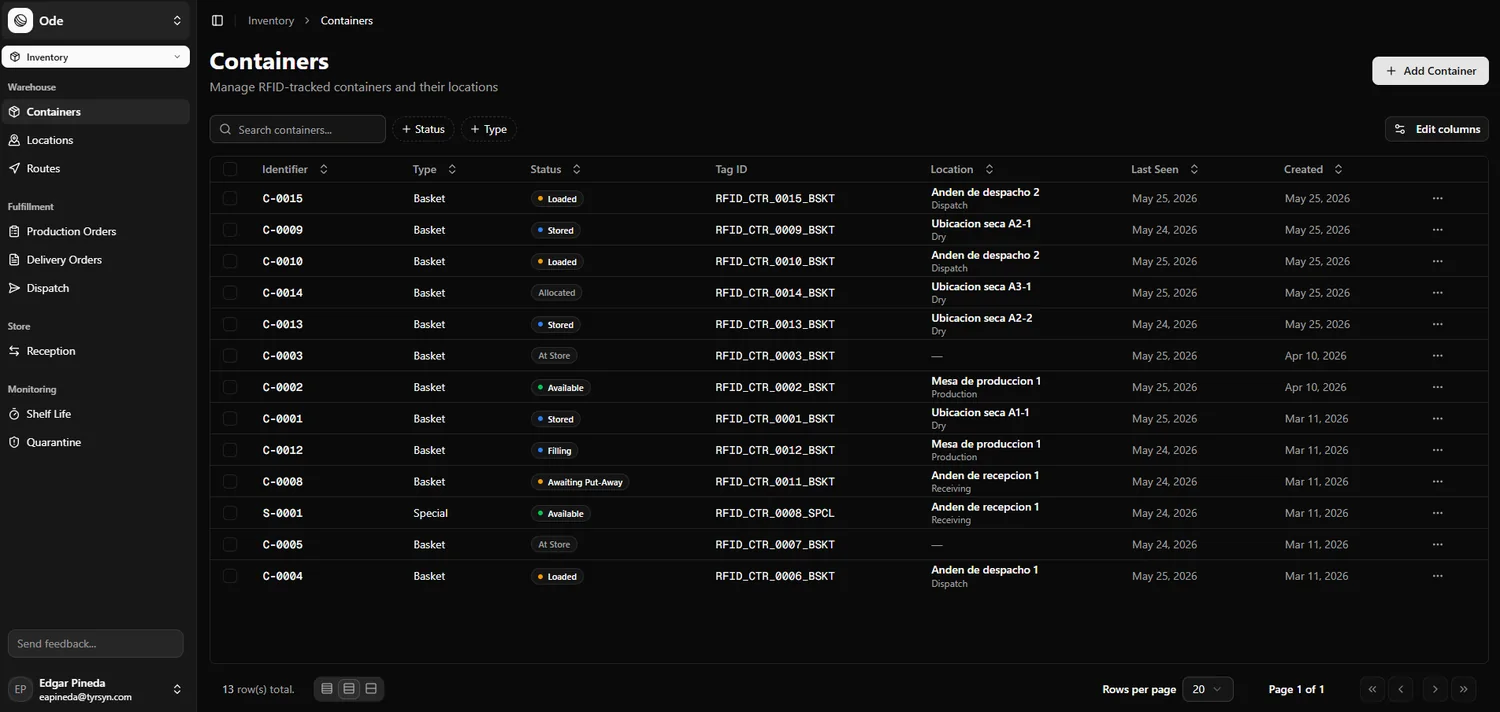The height and width of the screenshot is (712, 1500).
Task: Check the row C-0001 checkbox
Action: pyautogui.click(x=230, y=419)
